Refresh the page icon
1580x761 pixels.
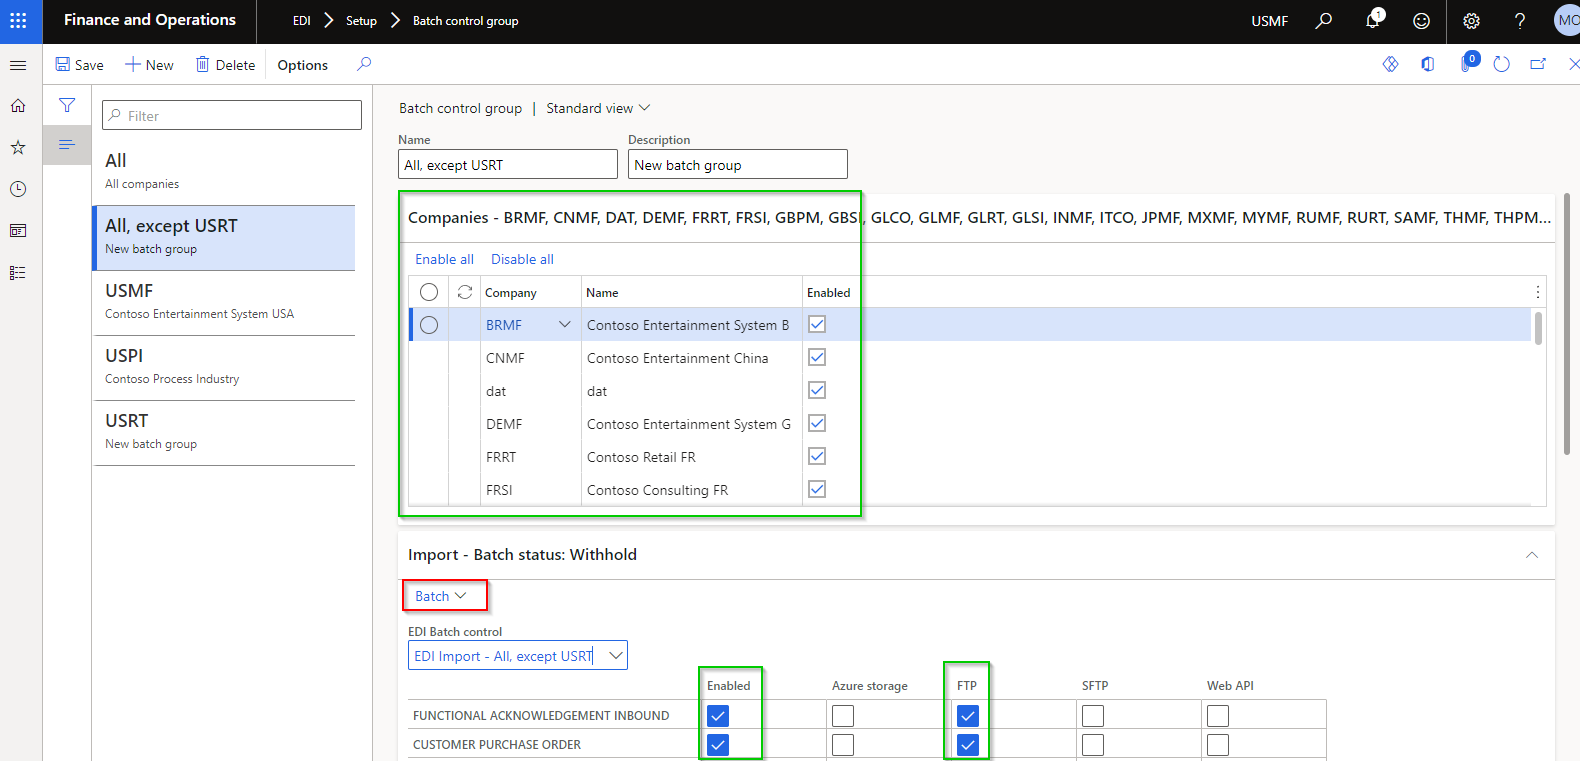coord(1501,64)
